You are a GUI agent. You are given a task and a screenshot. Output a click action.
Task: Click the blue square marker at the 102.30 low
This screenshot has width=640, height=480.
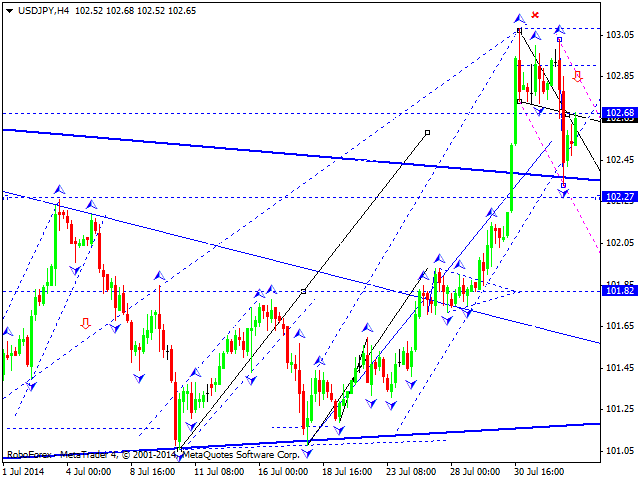coord(564,185)
